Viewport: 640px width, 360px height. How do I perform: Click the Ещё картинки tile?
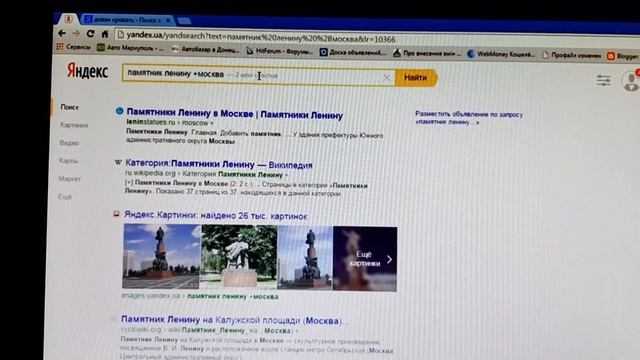coord(365,259)
